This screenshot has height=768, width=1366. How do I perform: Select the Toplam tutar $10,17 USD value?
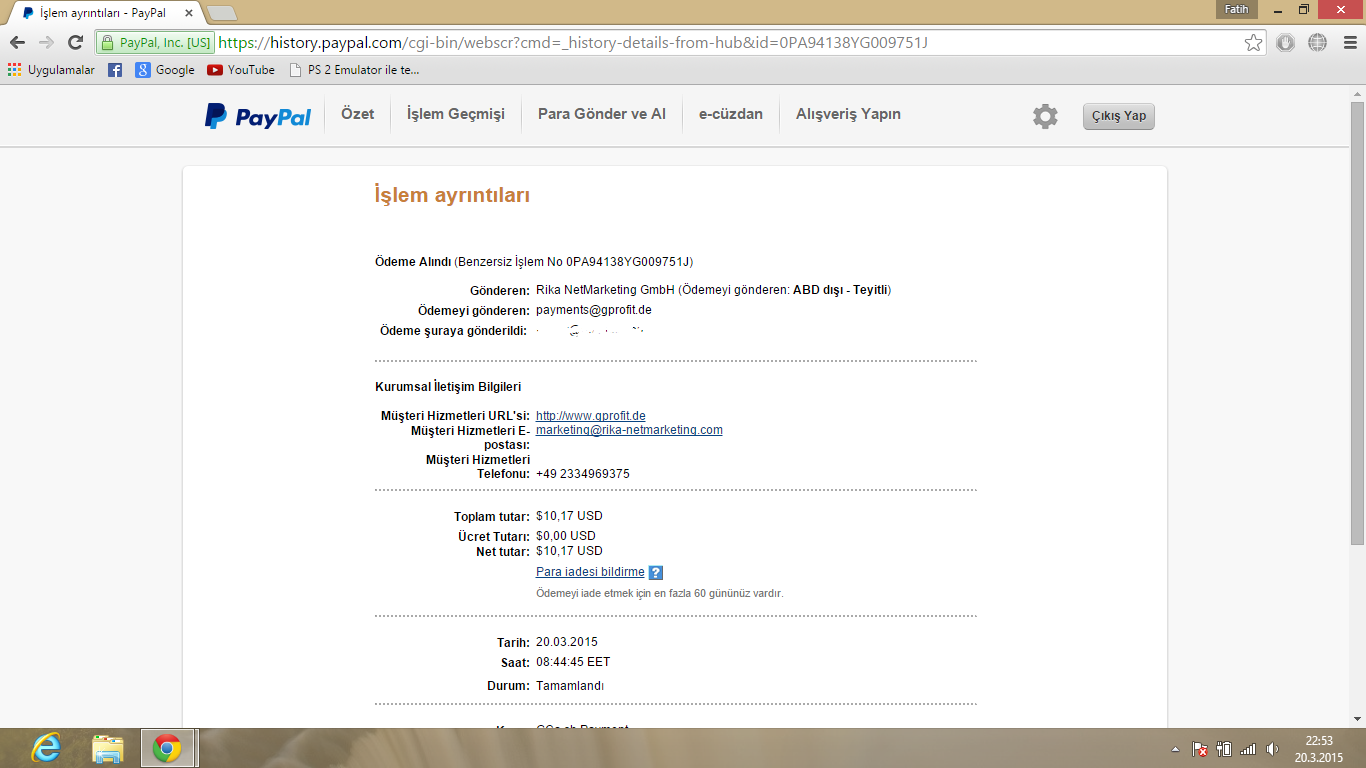(569, 516)
